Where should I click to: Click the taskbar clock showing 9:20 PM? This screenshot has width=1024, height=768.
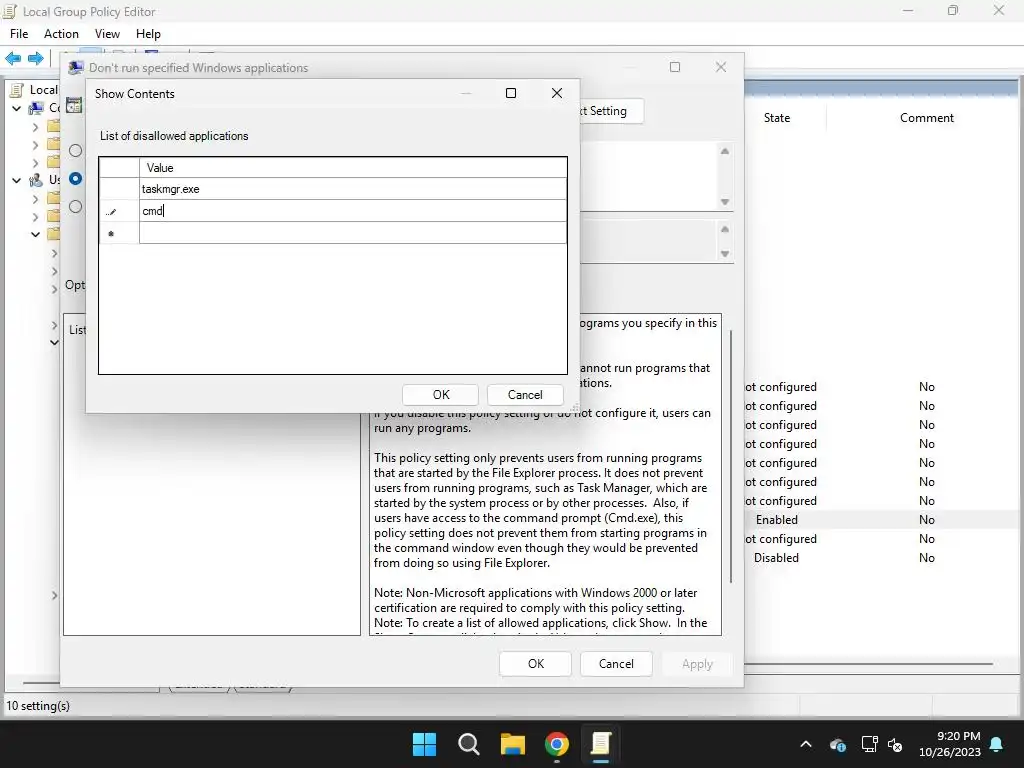(950, 744)
